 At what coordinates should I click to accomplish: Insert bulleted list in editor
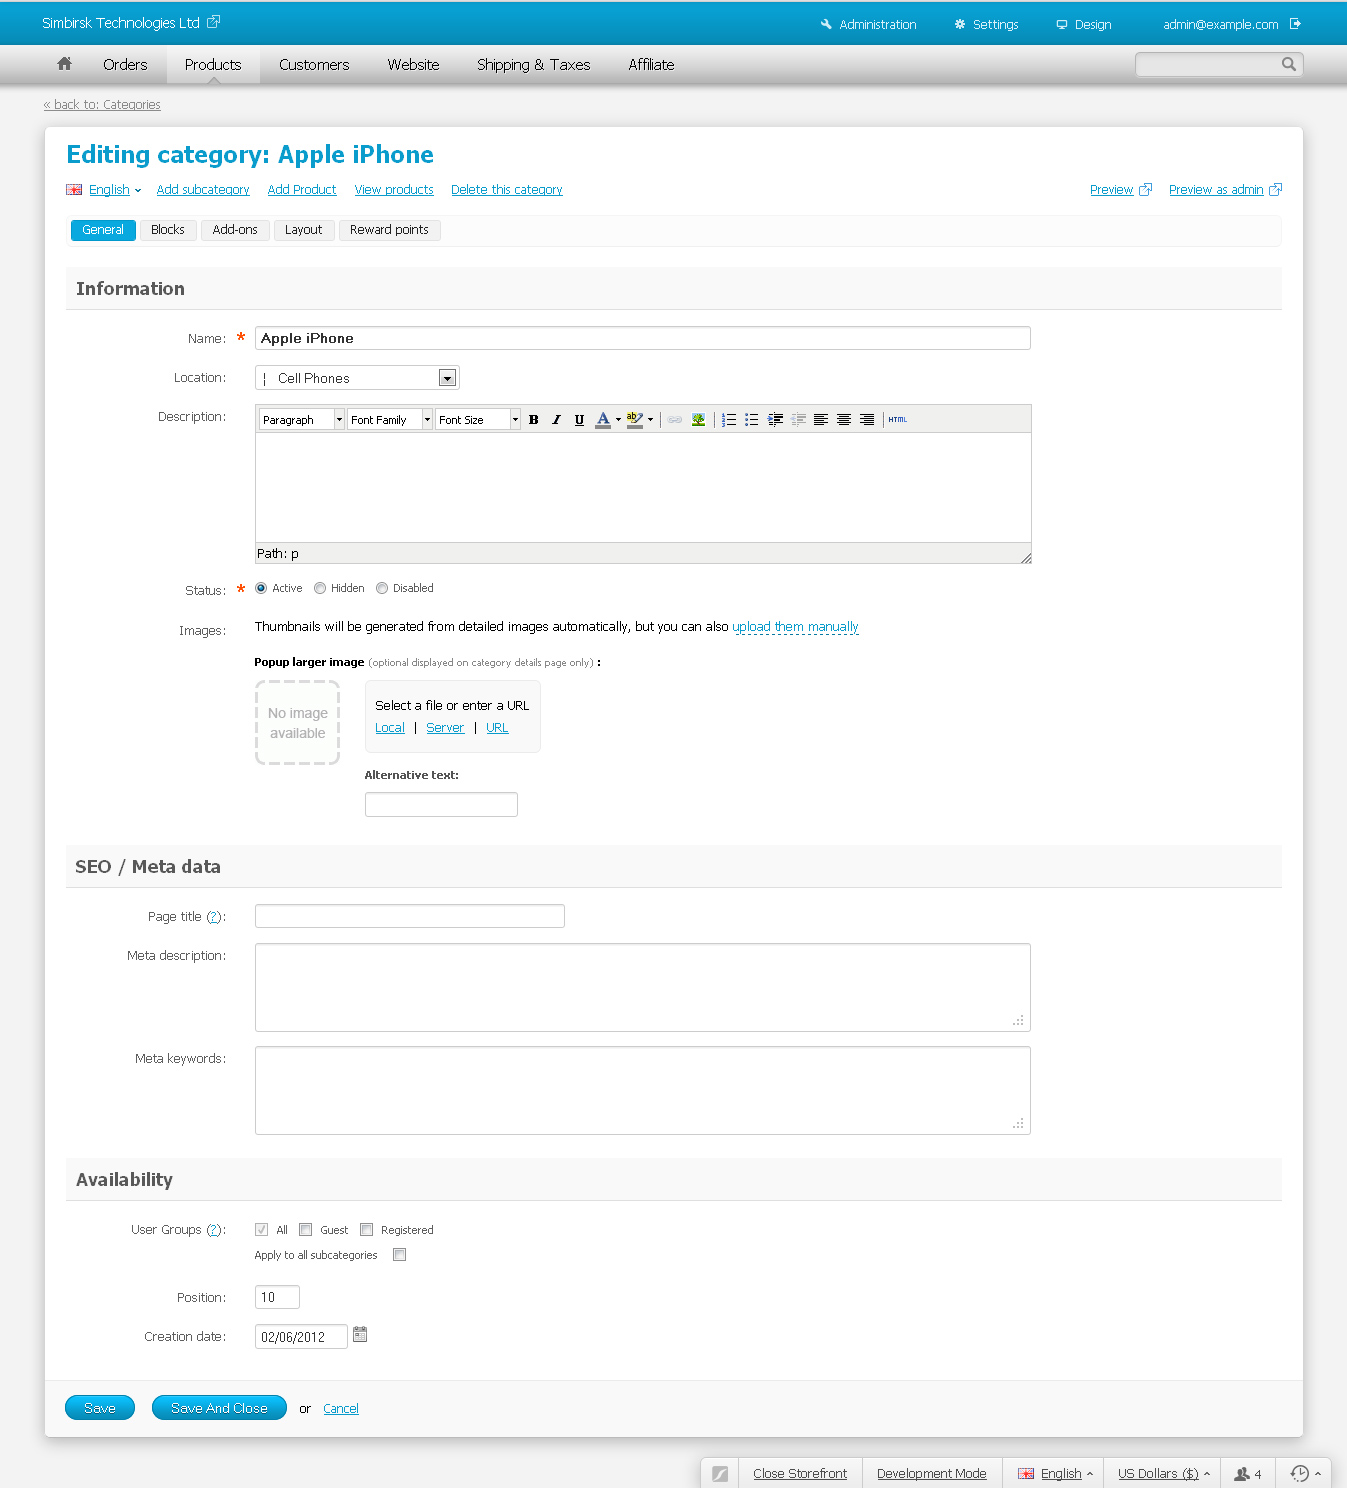tap(751, 420)
